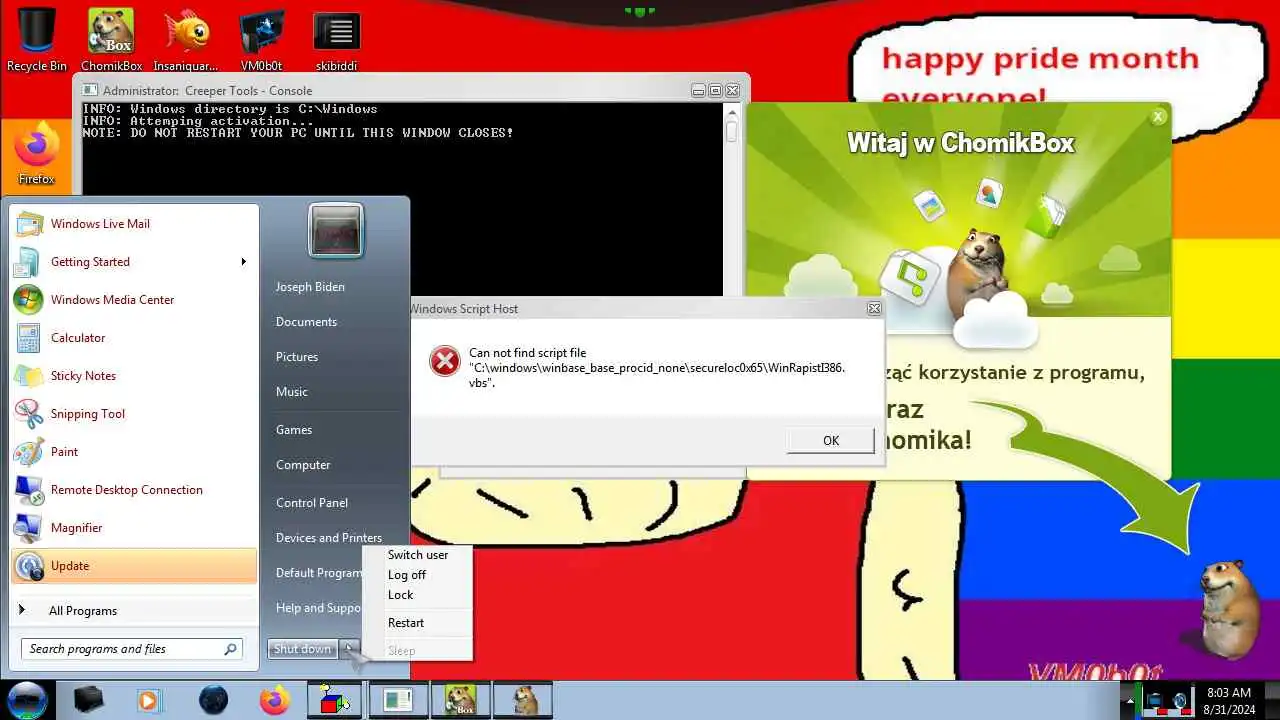Image resolution: width=1280 pixels, height=720 pixels.
Task: Click the Remote Desktop Connection icon
Action: point(28,490)
